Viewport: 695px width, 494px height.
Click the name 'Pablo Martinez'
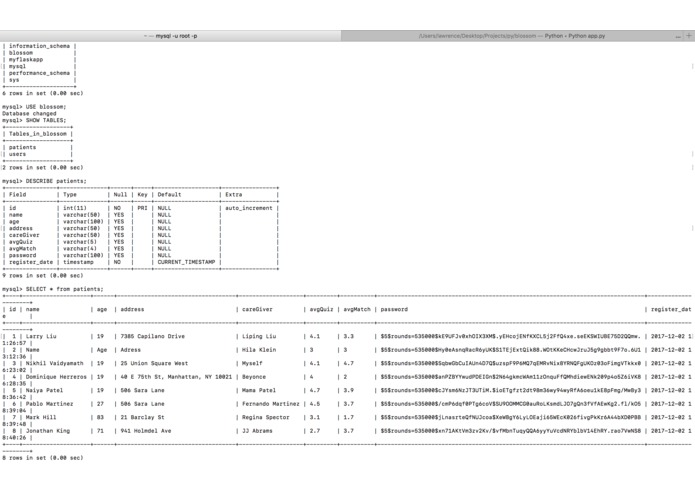pos(50,404)
